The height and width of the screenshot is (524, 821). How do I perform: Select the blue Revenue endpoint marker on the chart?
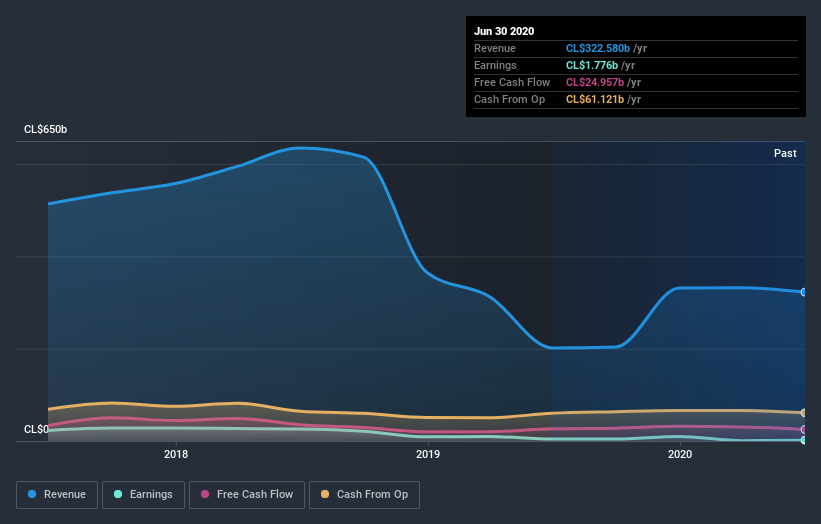[804, 292]
